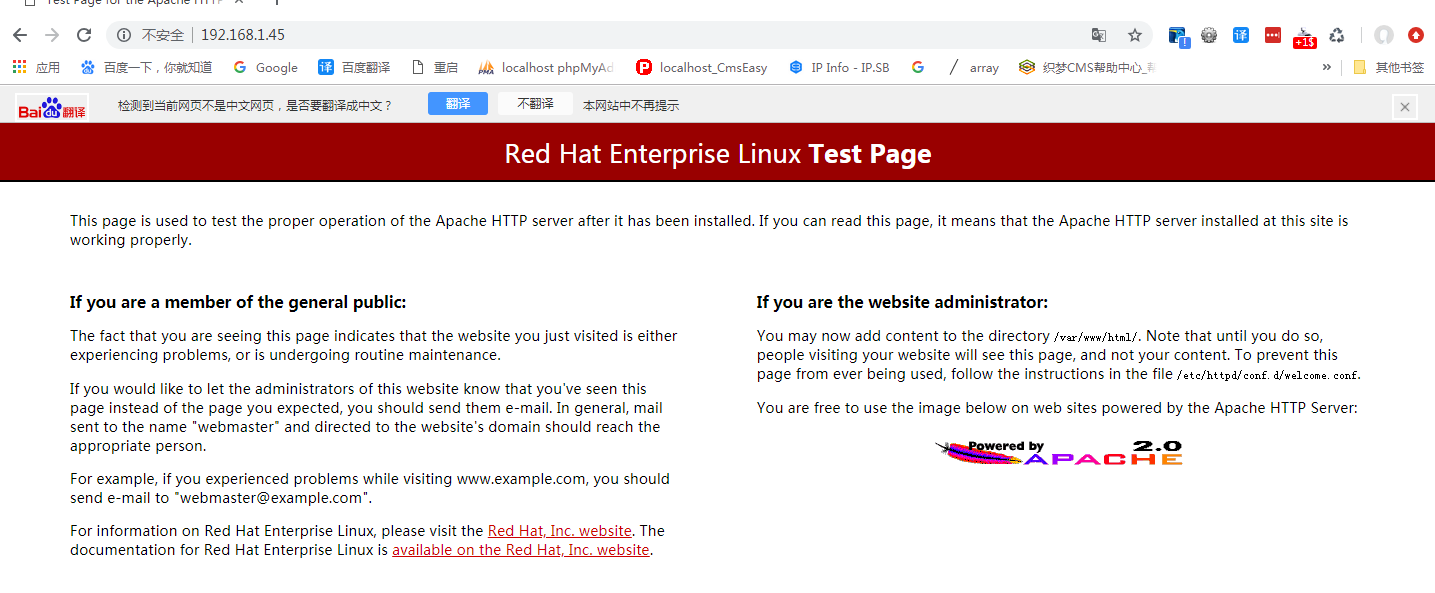
Task: Click the Powered by Apache 2.0 image
Action: coord(1059,453)
